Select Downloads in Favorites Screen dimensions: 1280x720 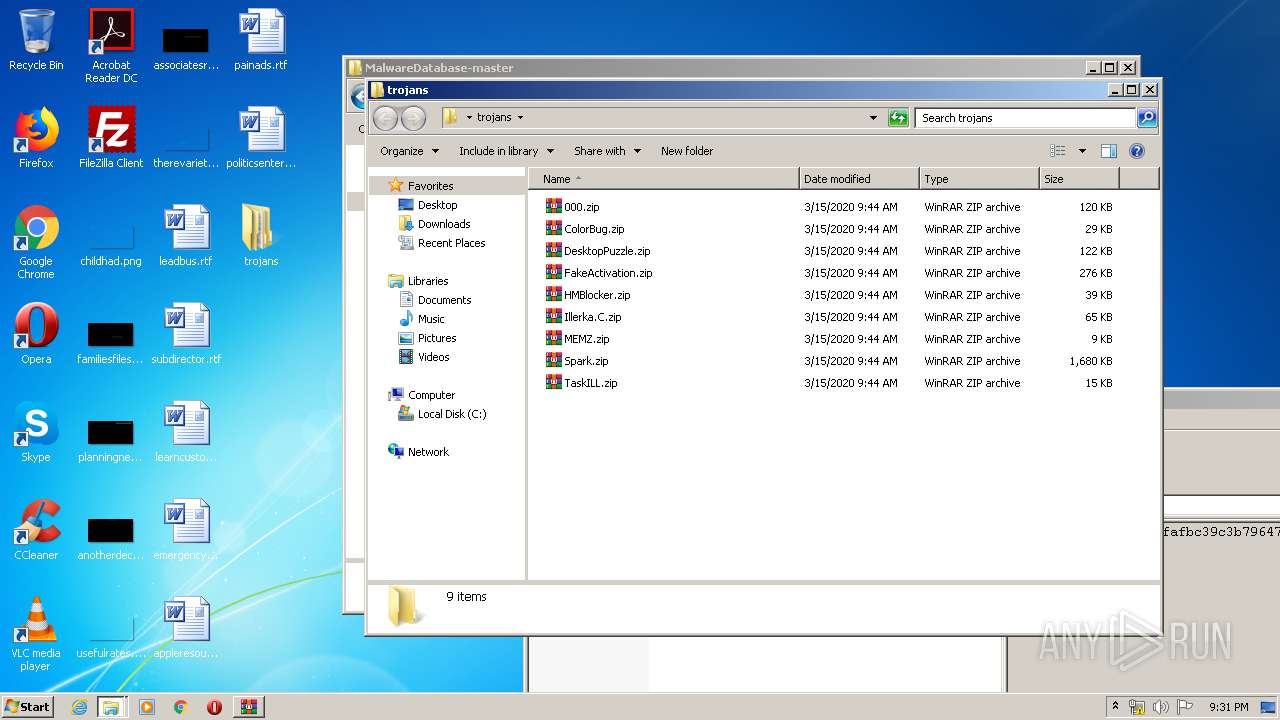click(x=444, y=224)
